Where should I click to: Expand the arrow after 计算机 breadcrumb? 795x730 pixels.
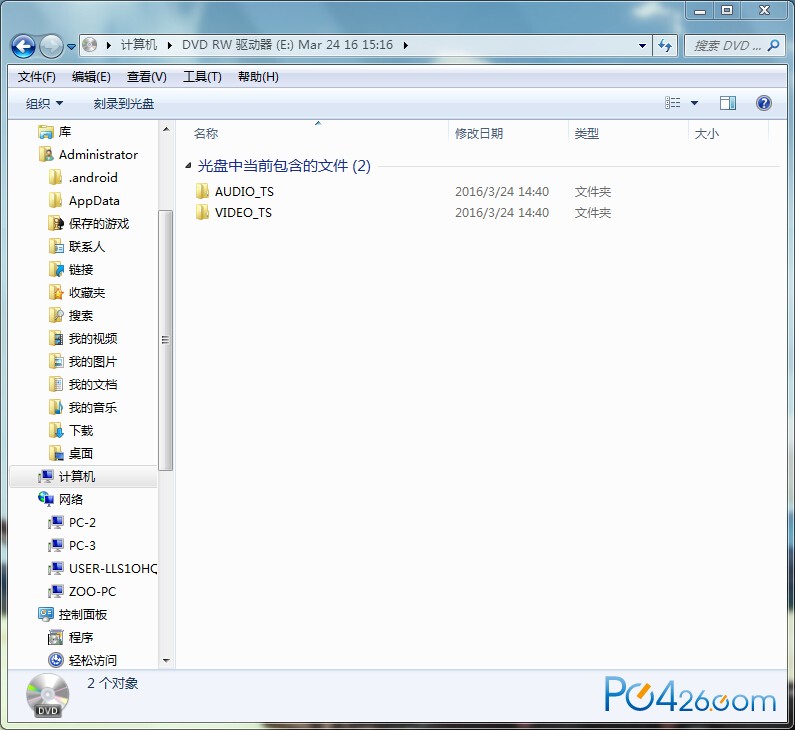point(170,45)
